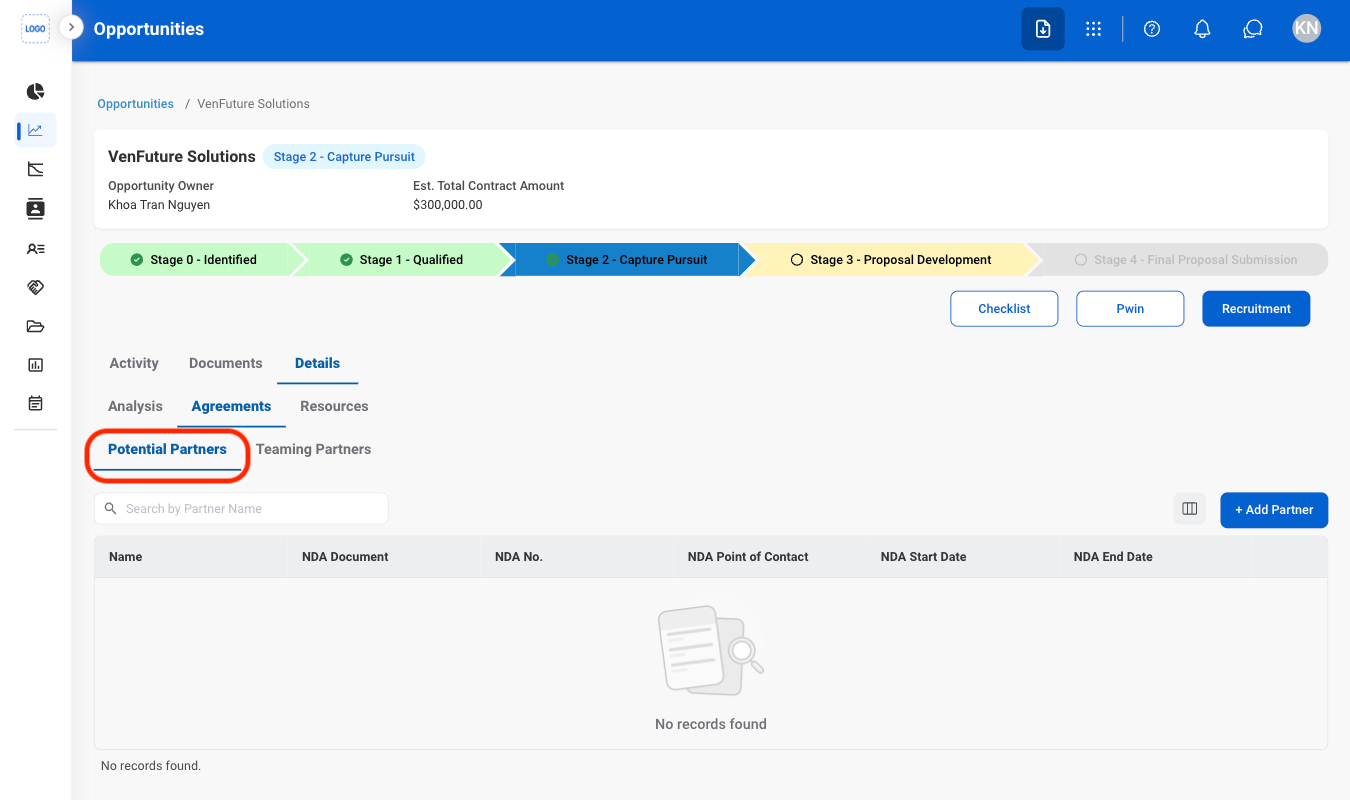This screenshot has height=800, width=1350.
Task: Open the help question mark icon
Action: pos(1152,29)
